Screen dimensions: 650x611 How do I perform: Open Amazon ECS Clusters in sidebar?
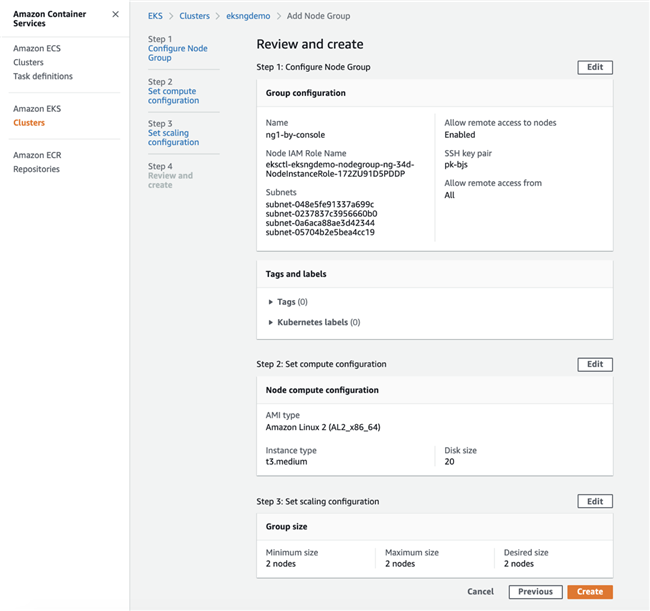coord(28,62)
